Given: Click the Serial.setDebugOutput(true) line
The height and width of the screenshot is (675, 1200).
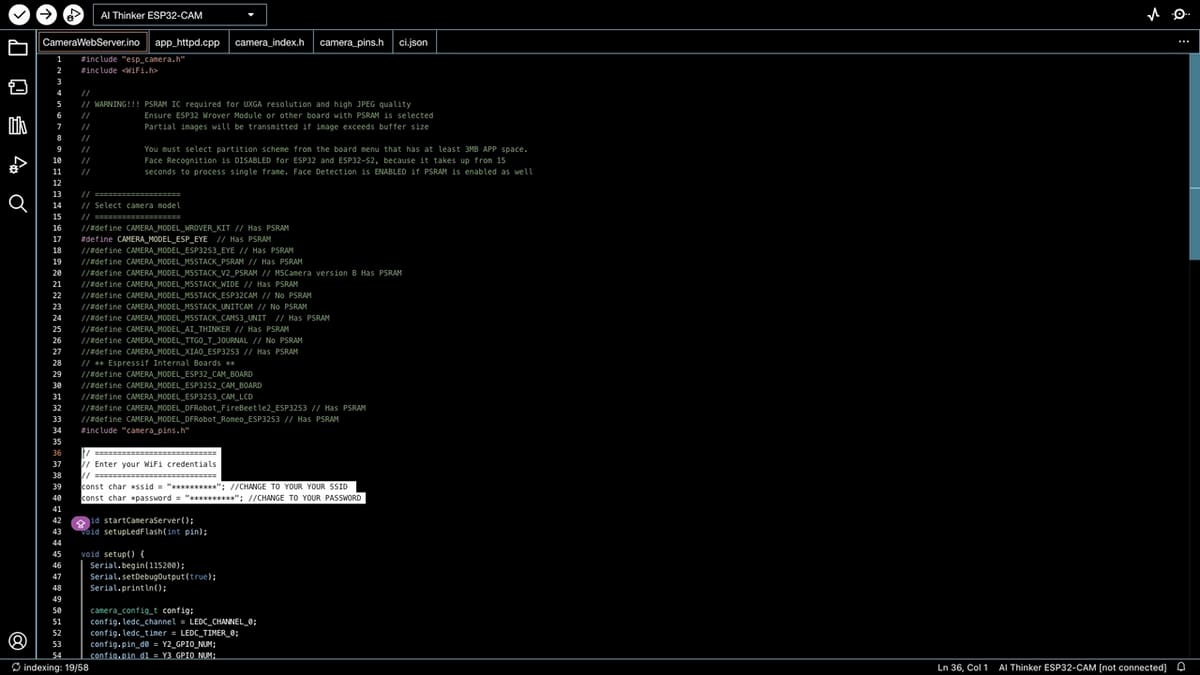Looking at the screenshot, I should [x=153, y=576].
